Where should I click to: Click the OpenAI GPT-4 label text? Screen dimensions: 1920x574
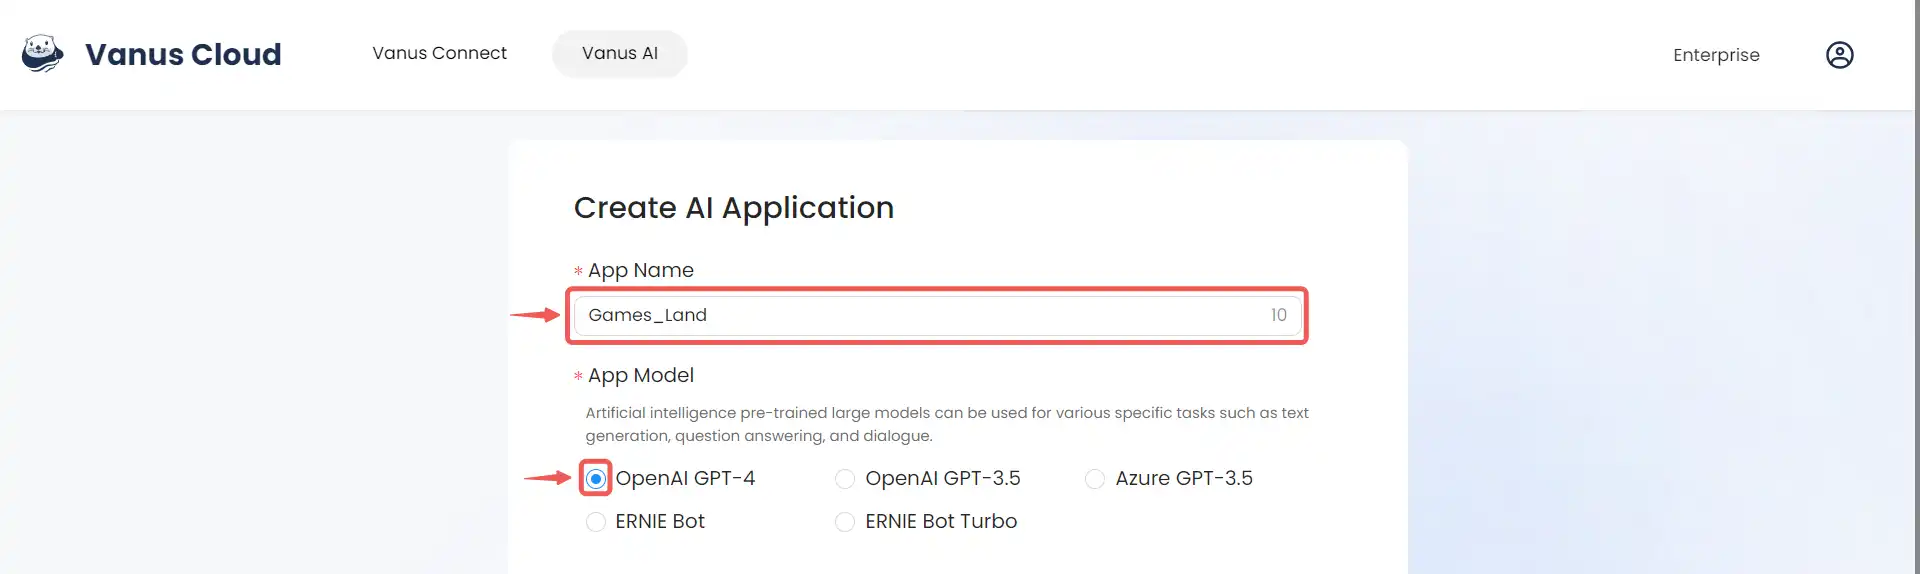[685, 479]
